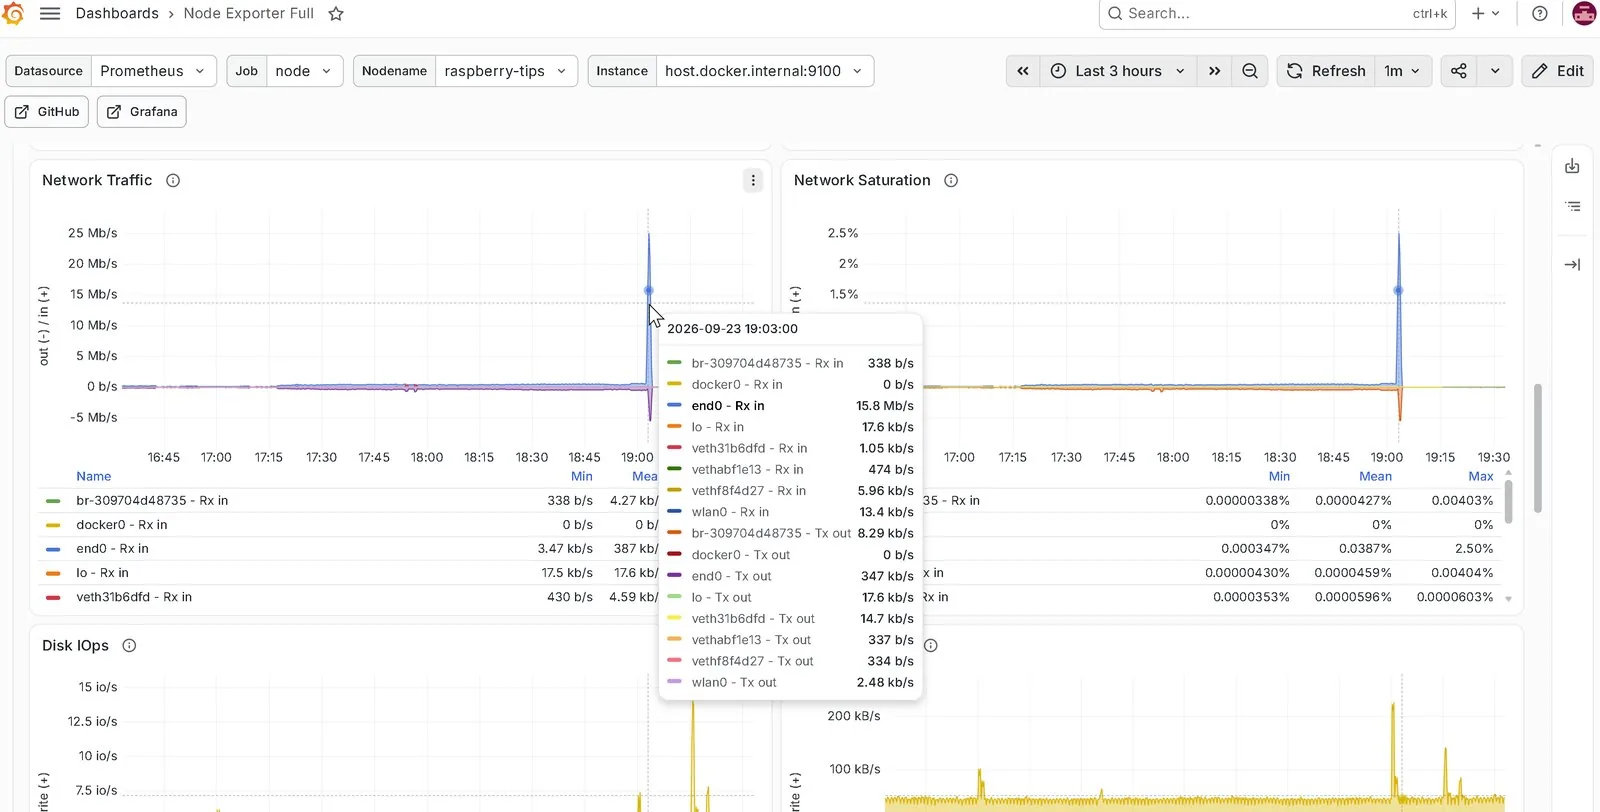
Task: Toggle br-309704d48735 - Rx in legend series
Action: click(152, 501)
